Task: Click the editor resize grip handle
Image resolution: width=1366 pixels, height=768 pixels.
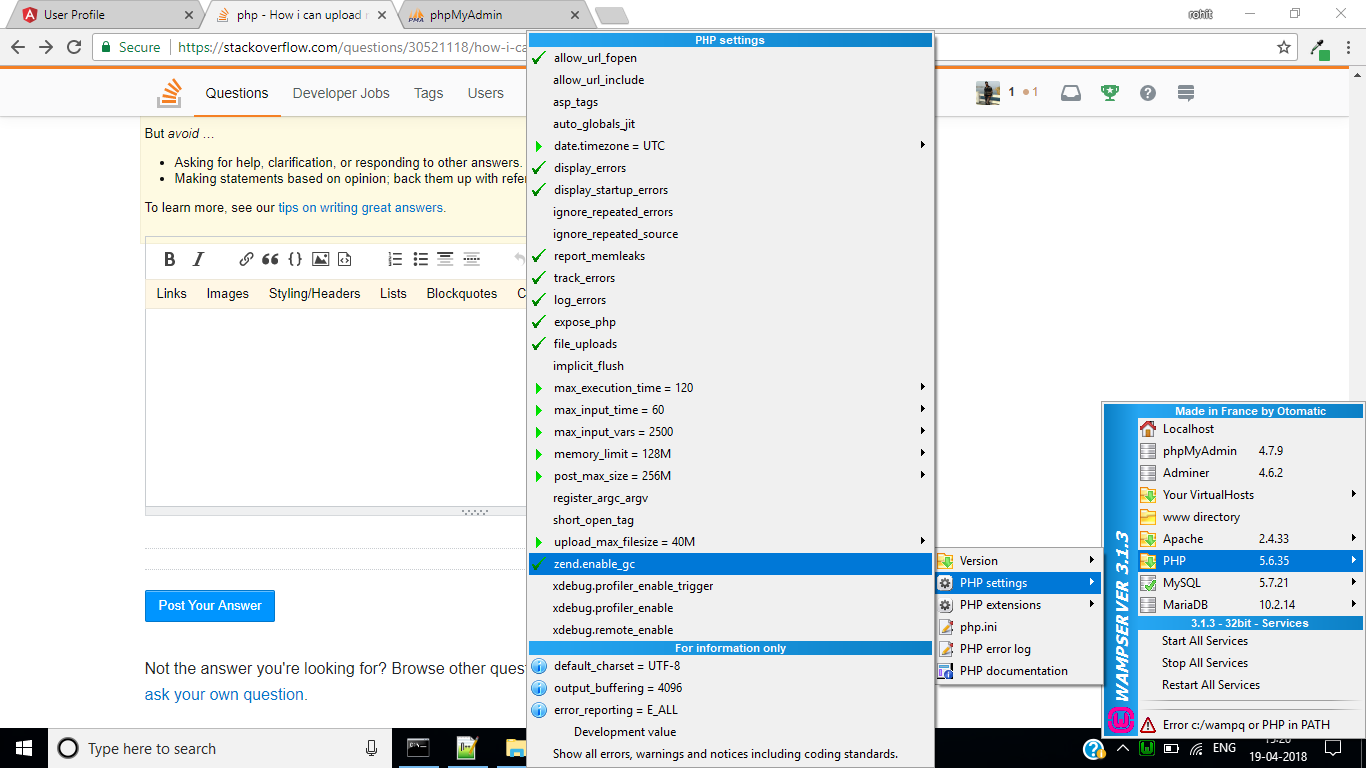Action: 474,512
